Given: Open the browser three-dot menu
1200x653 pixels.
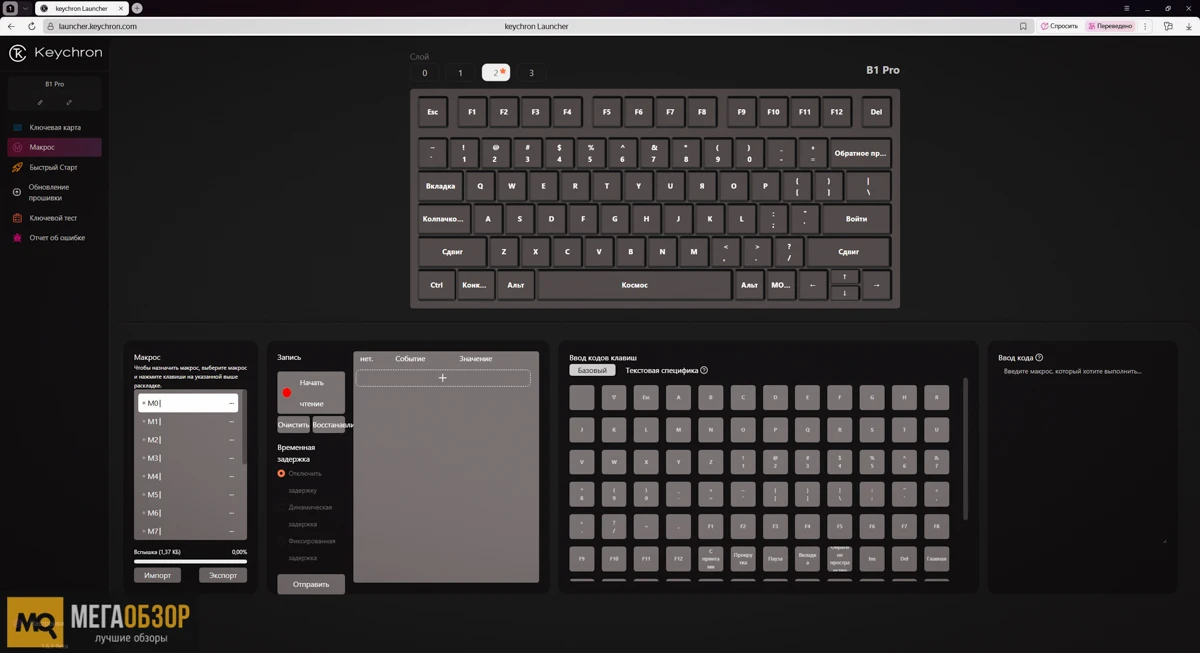Looking at the screenshot, I should tap(1146, 26).
